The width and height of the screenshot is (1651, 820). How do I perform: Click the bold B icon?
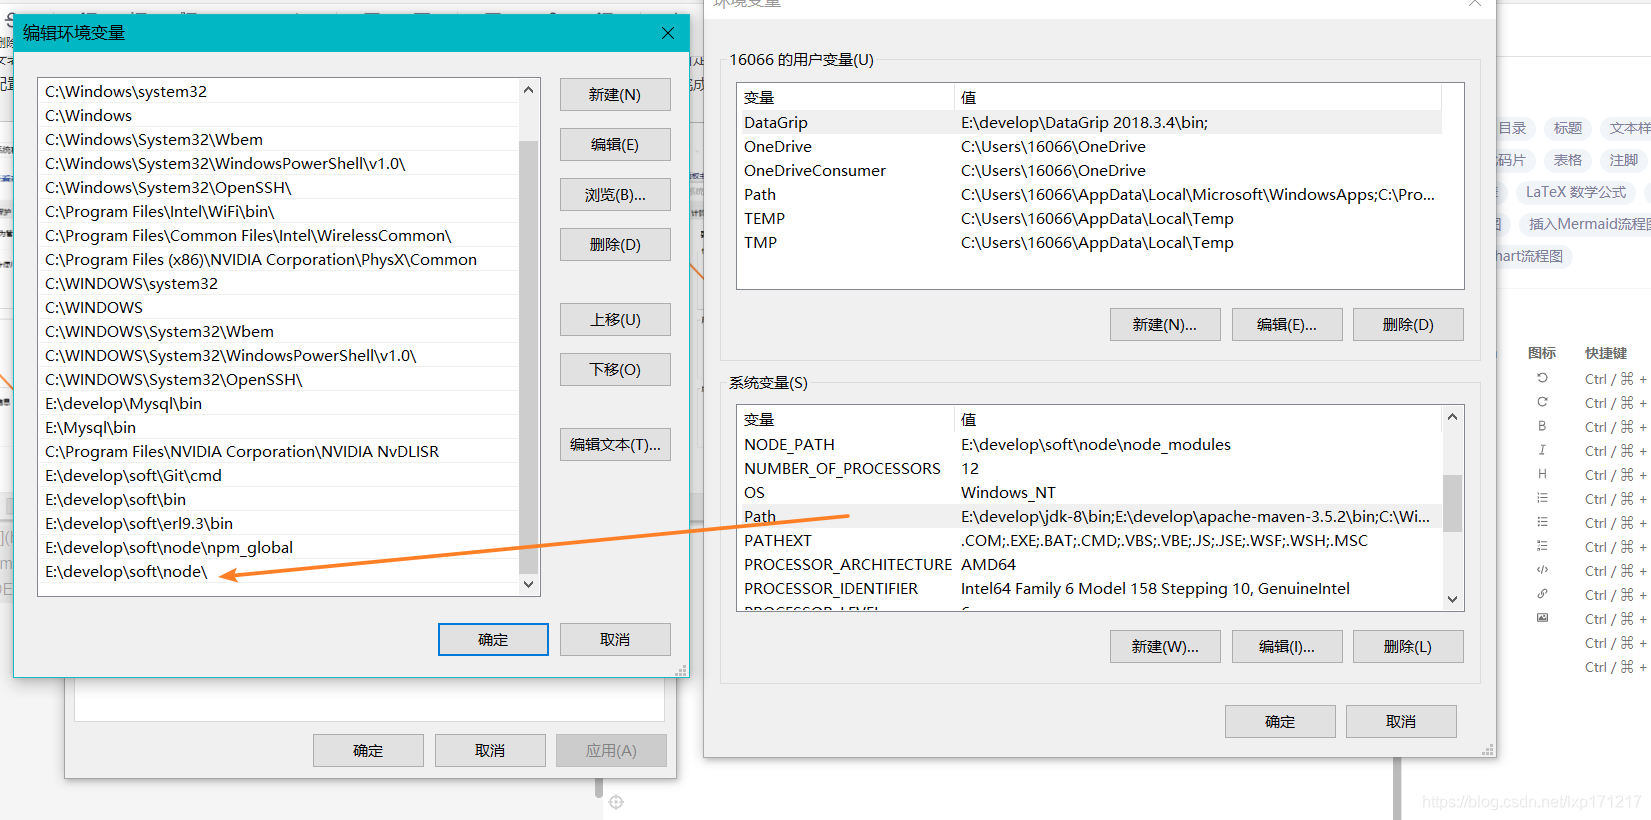[x=1542, y=426]
